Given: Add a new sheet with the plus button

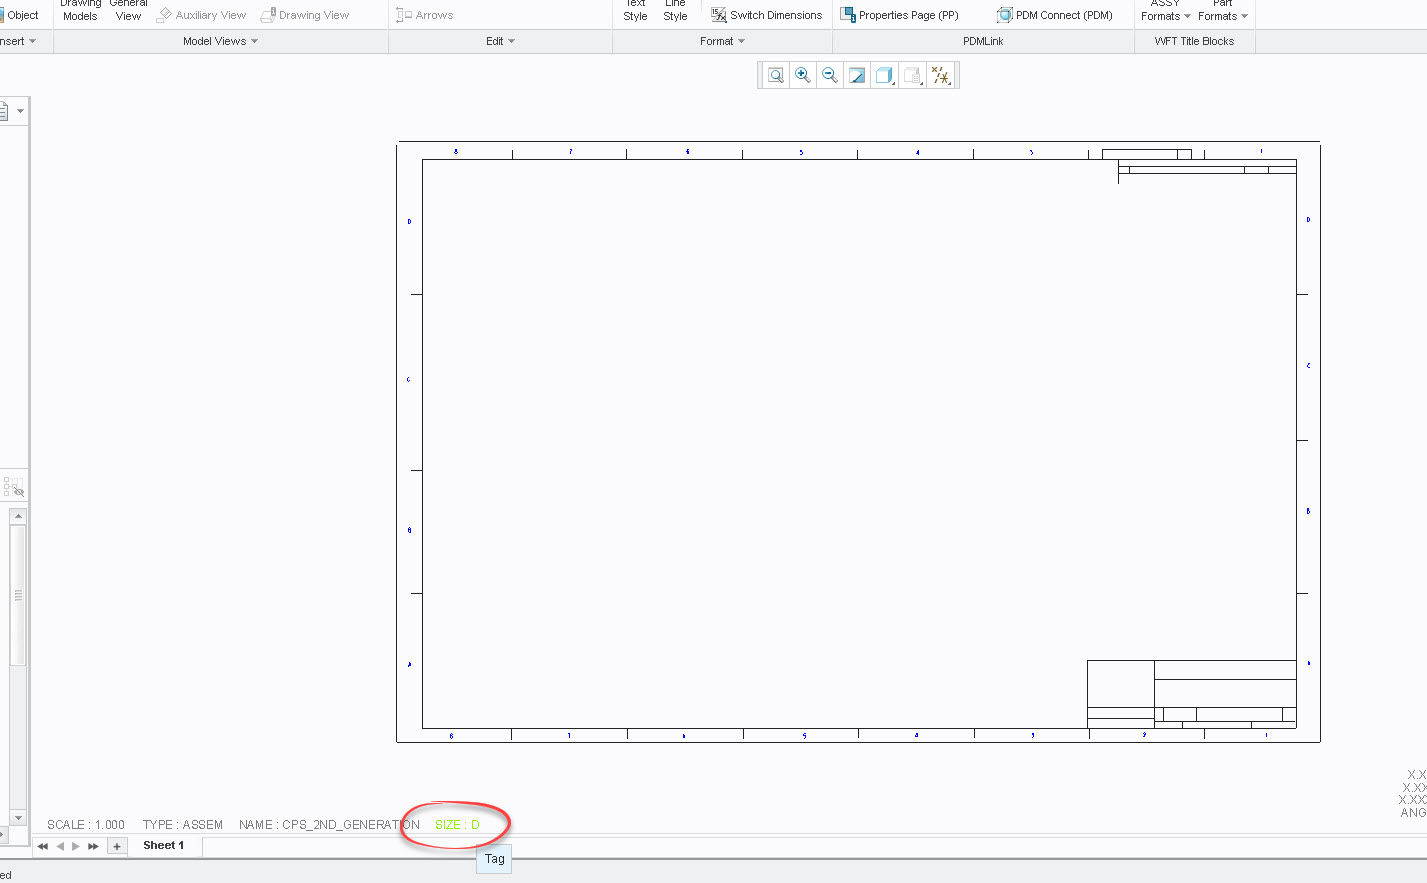Looking at the screenshot, I should 117,845.
